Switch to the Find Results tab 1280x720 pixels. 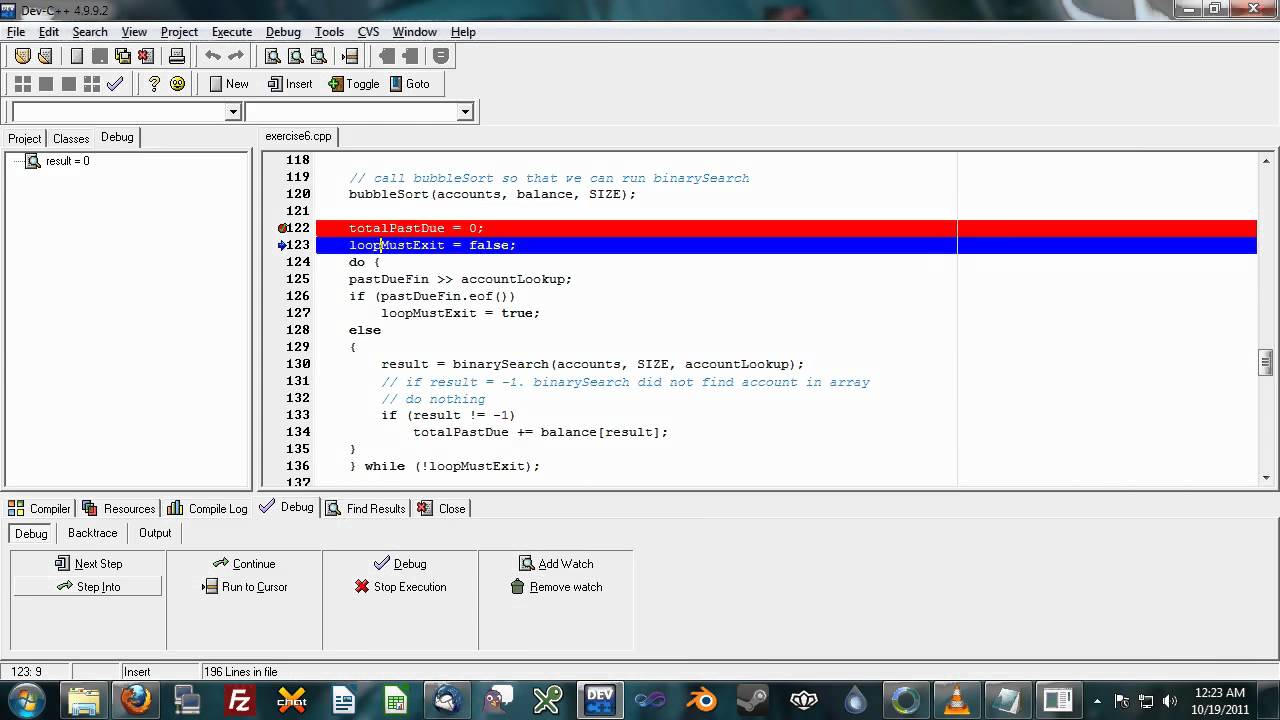click(365, 508)
